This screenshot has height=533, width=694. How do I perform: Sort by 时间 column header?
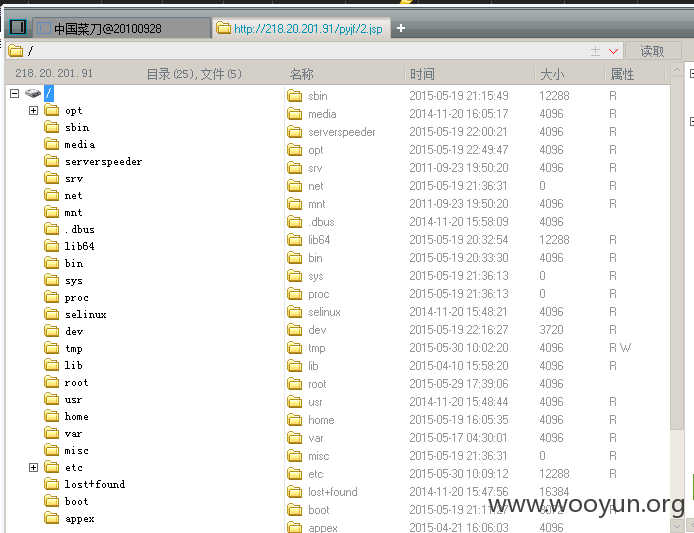click(422, 74)
